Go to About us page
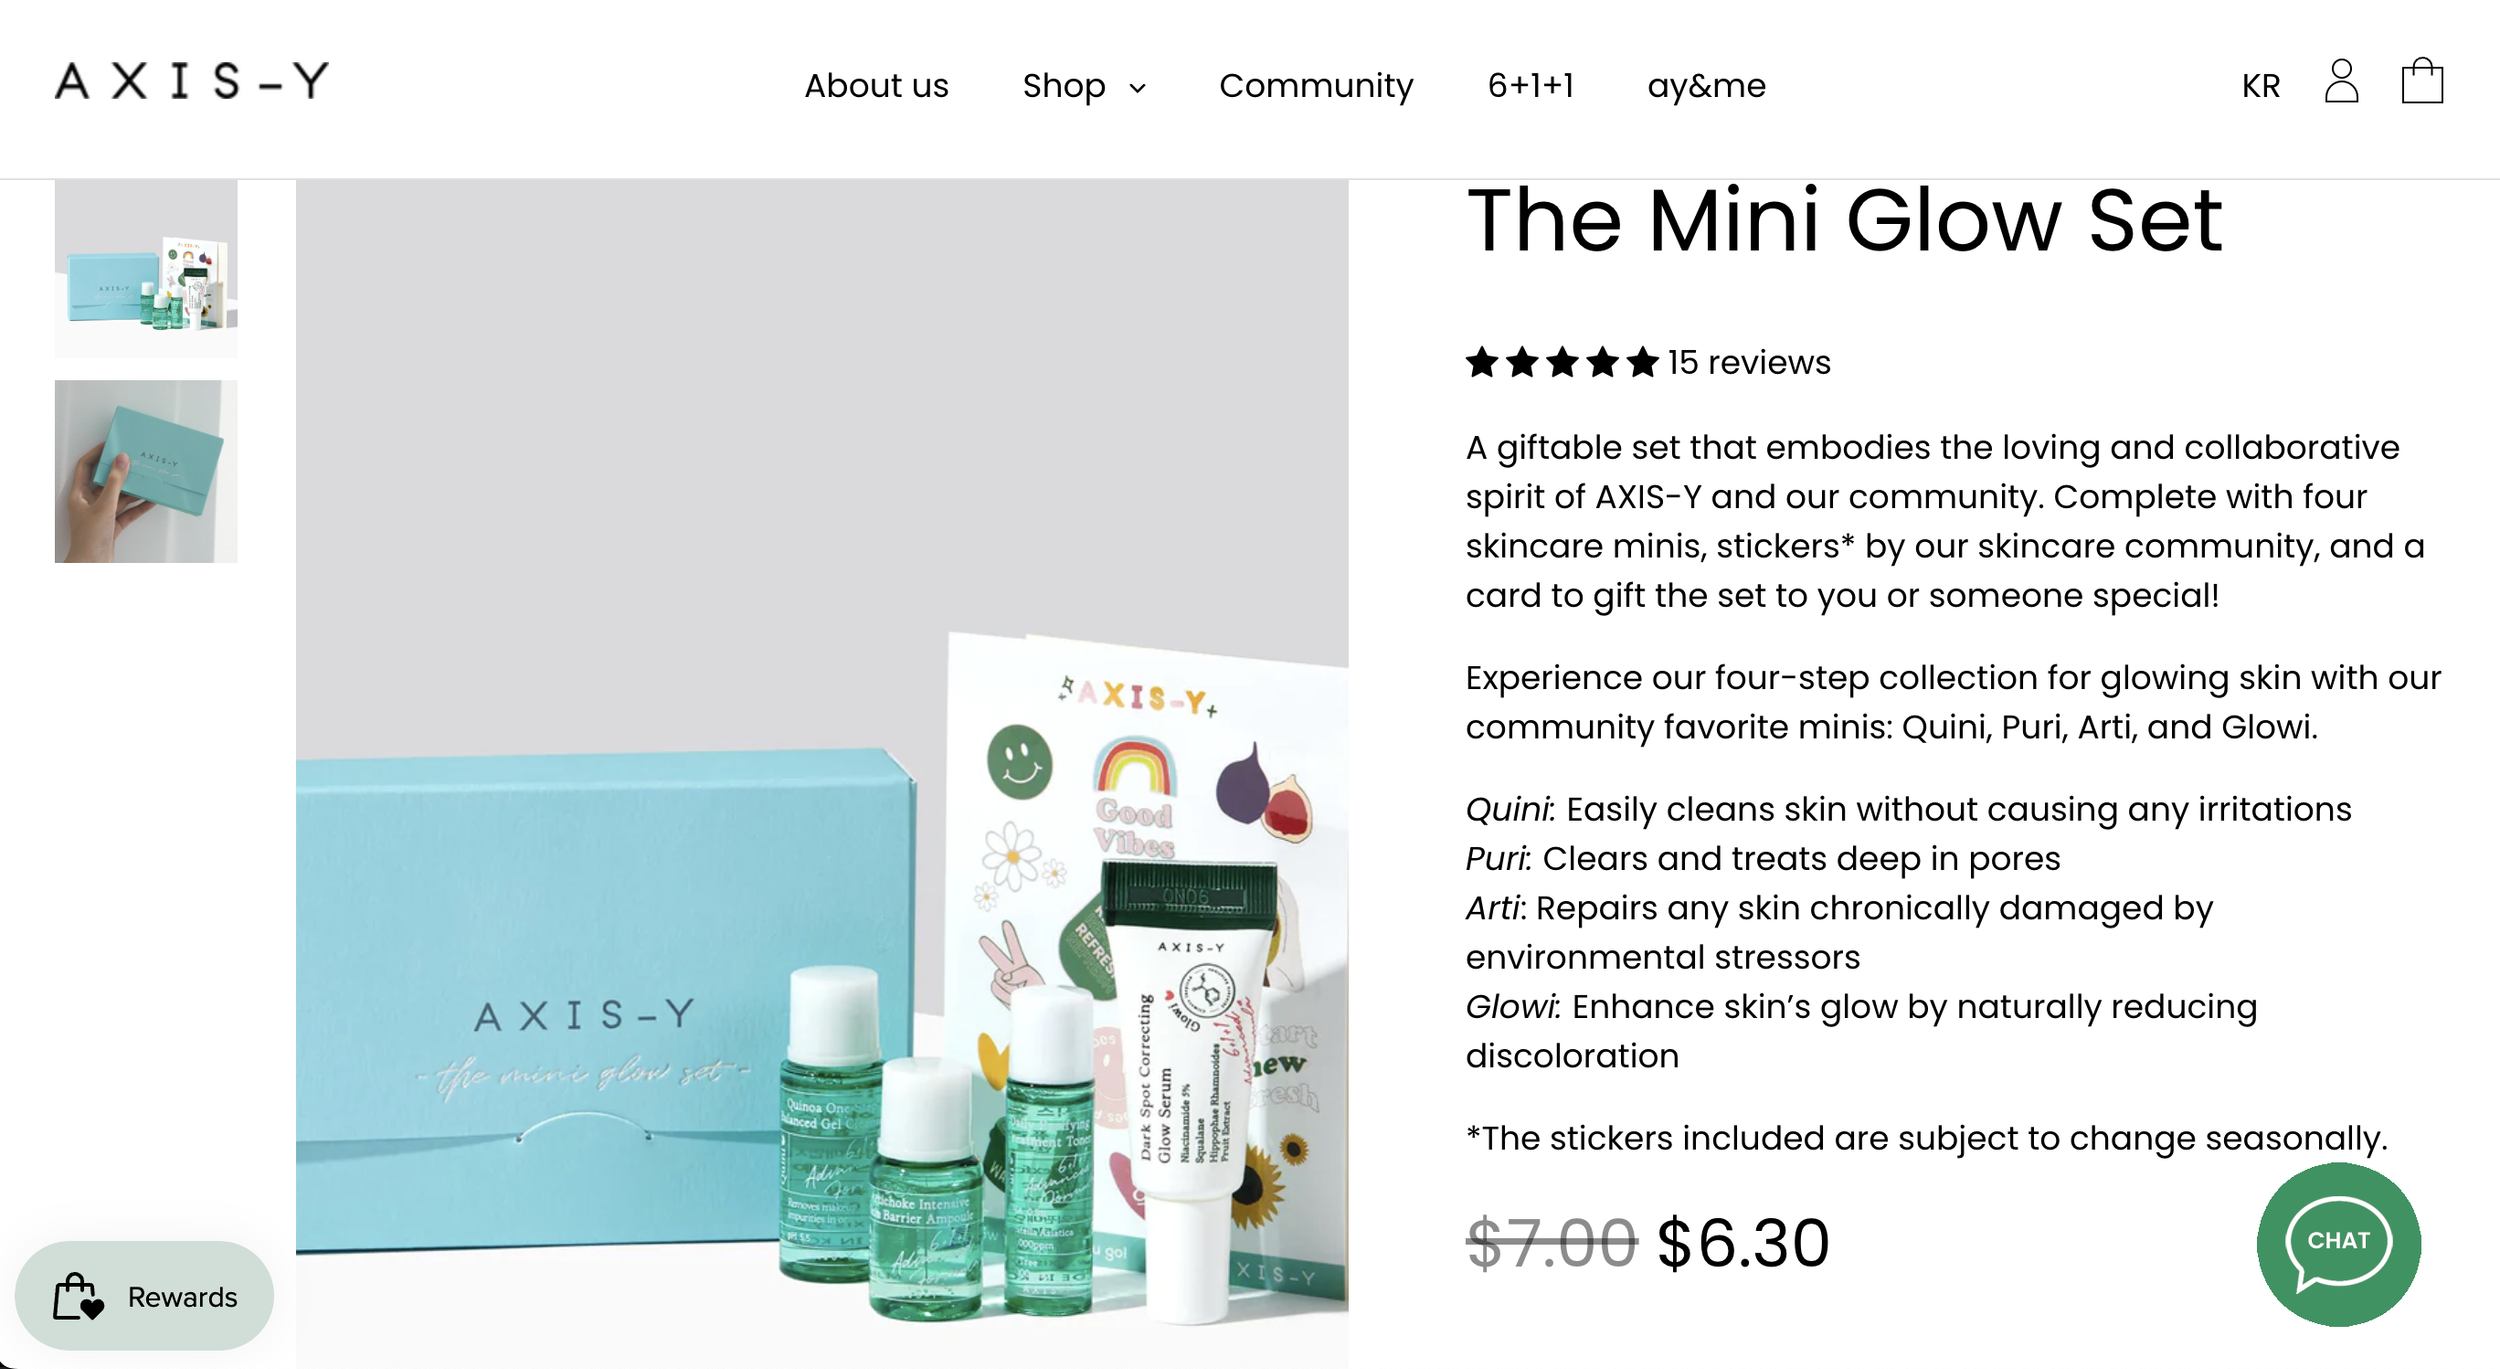 tap(876, 86)
